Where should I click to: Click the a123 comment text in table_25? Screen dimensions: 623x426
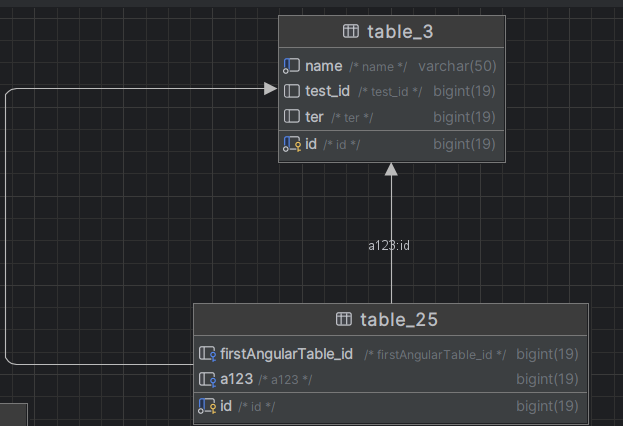[285, 380]
